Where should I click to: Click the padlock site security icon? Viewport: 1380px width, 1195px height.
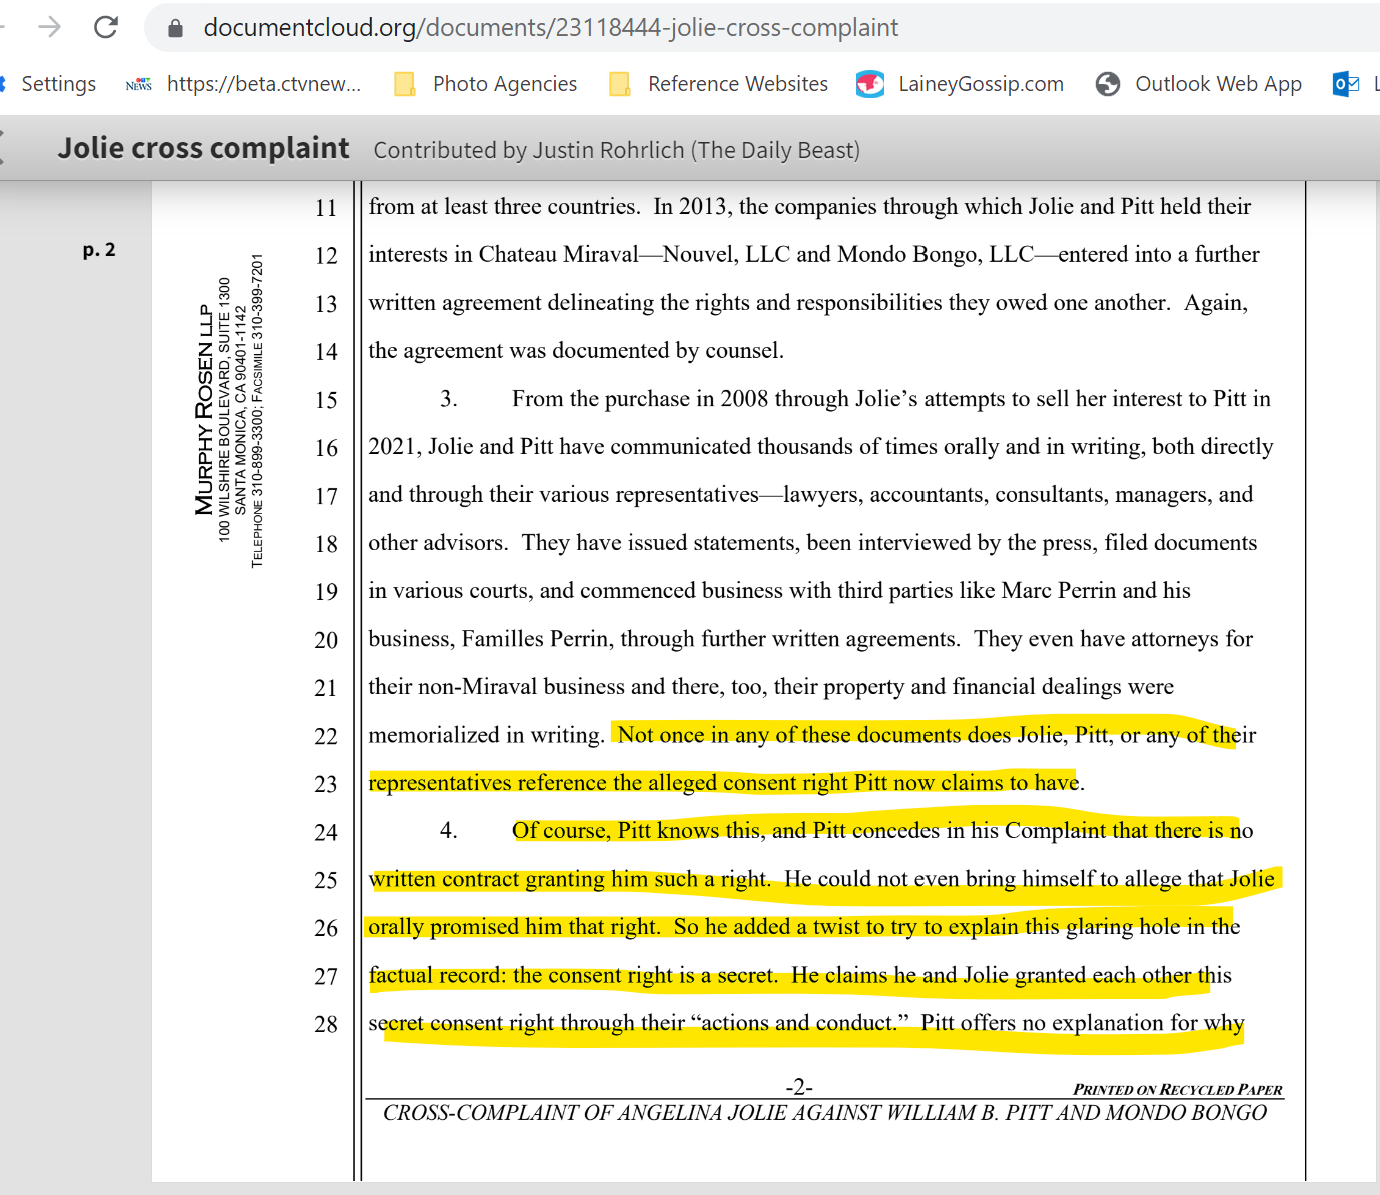[176, 28]
